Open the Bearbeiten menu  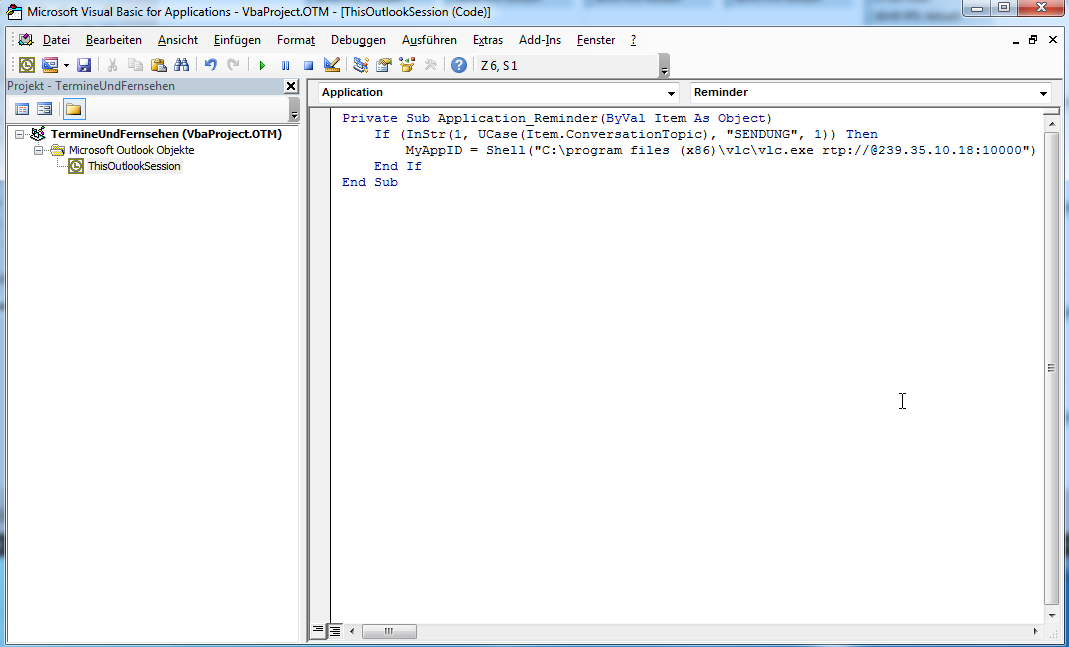(114, 40)
